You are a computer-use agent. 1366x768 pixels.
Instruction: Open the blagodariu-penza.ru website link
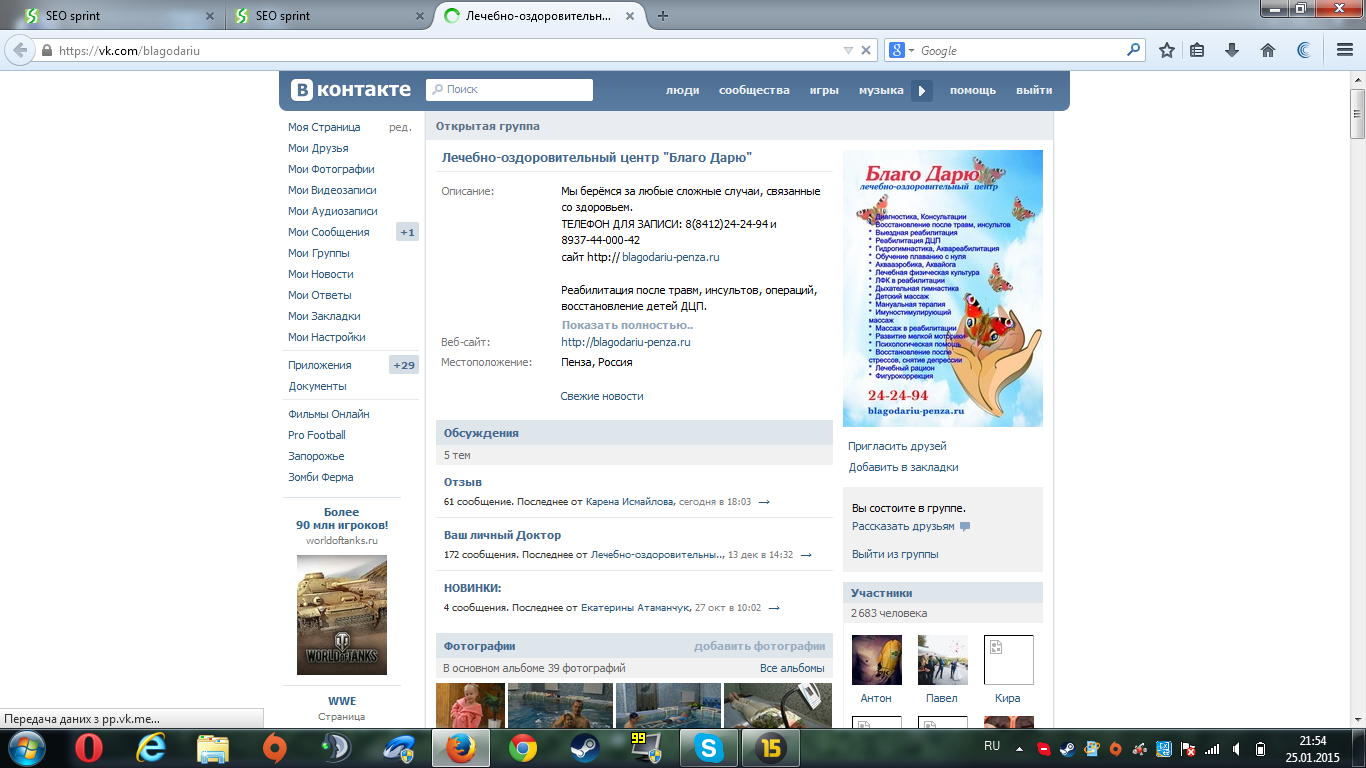(x=626, y=342)
